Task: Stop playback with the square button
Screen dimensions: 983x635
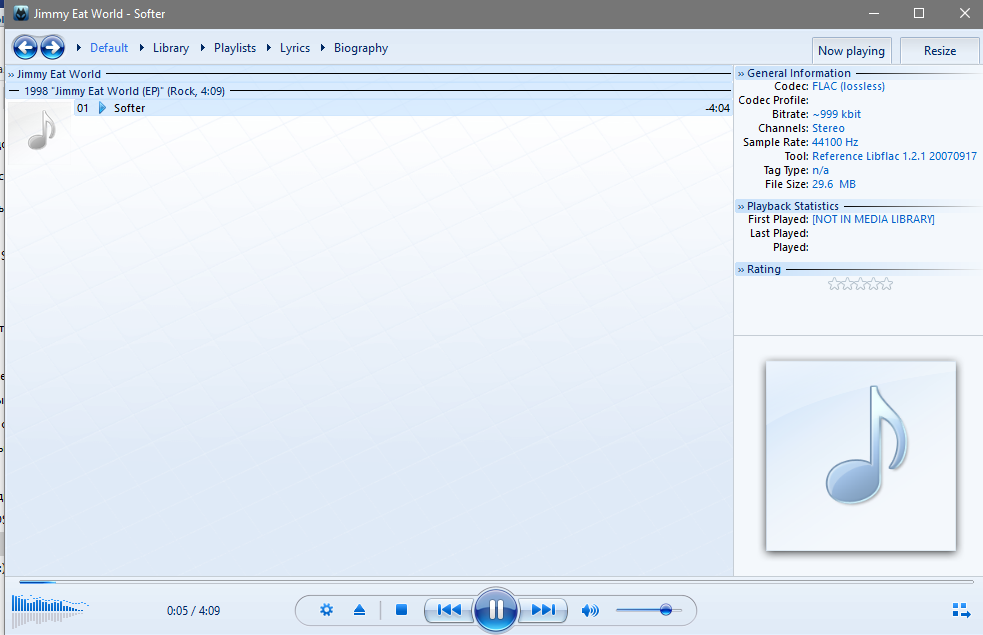Action: tap(402, 609)
